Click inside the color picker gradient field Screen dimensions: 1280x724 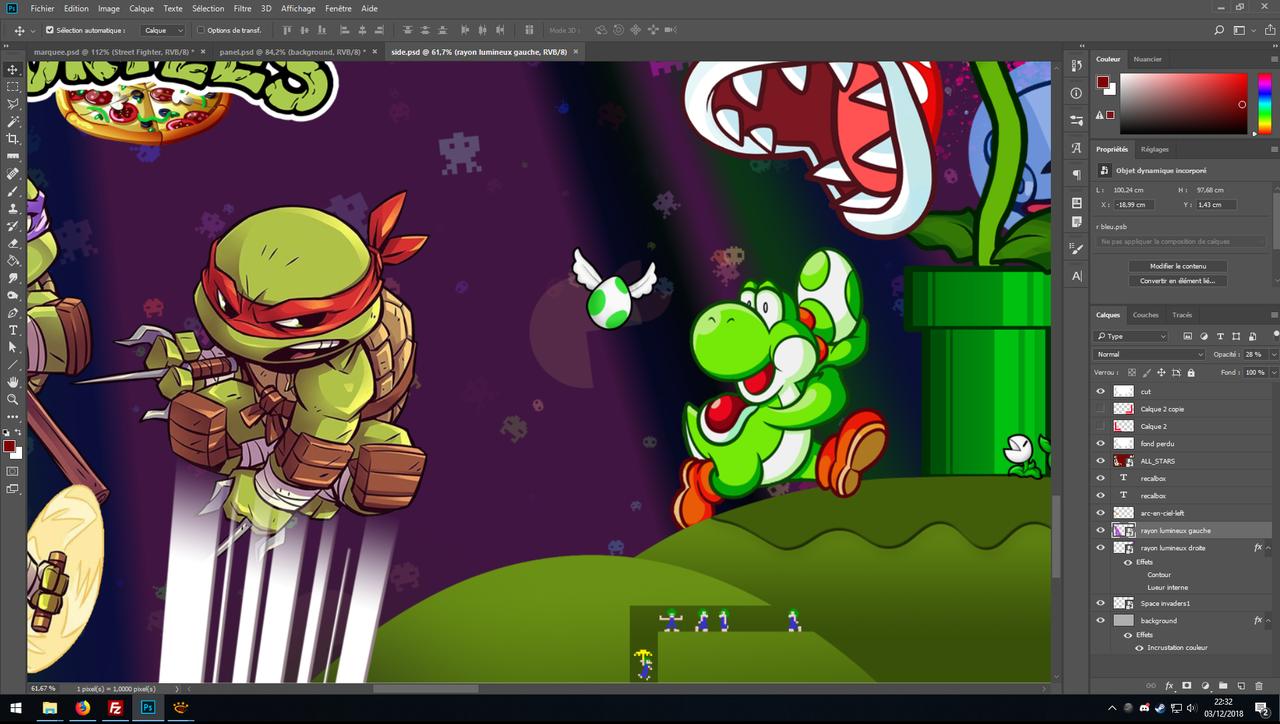click(x=1184, y=104)
